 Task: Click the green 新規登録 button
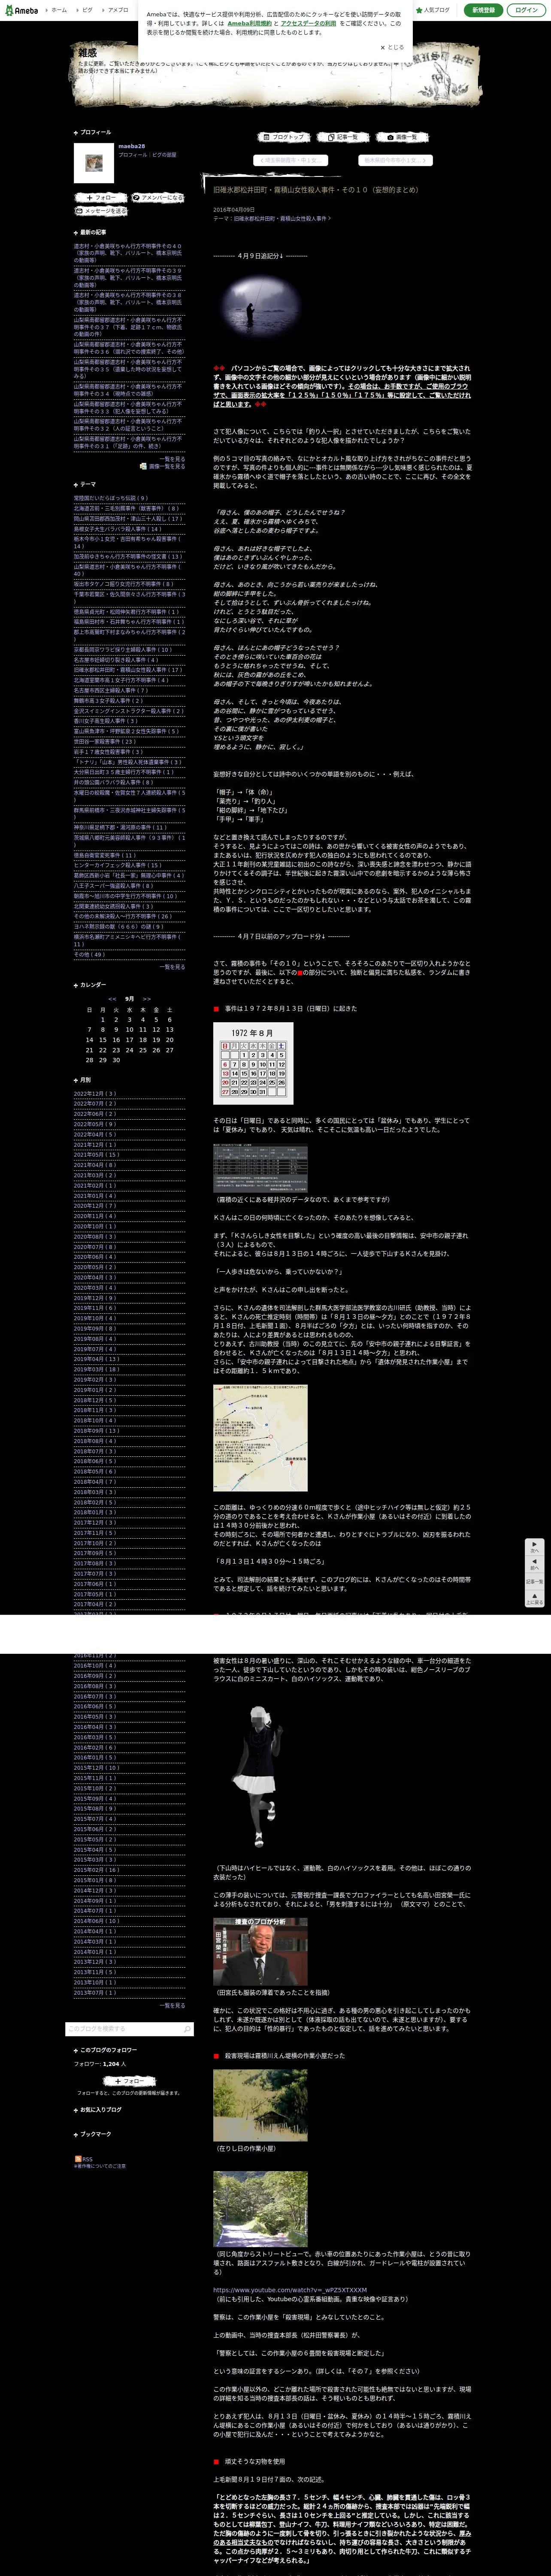coord(483,10)
